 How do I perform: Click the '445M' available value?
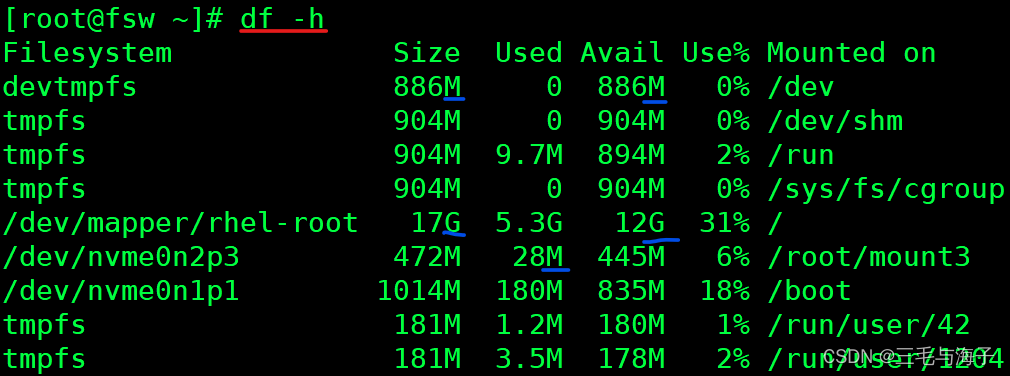631,258
